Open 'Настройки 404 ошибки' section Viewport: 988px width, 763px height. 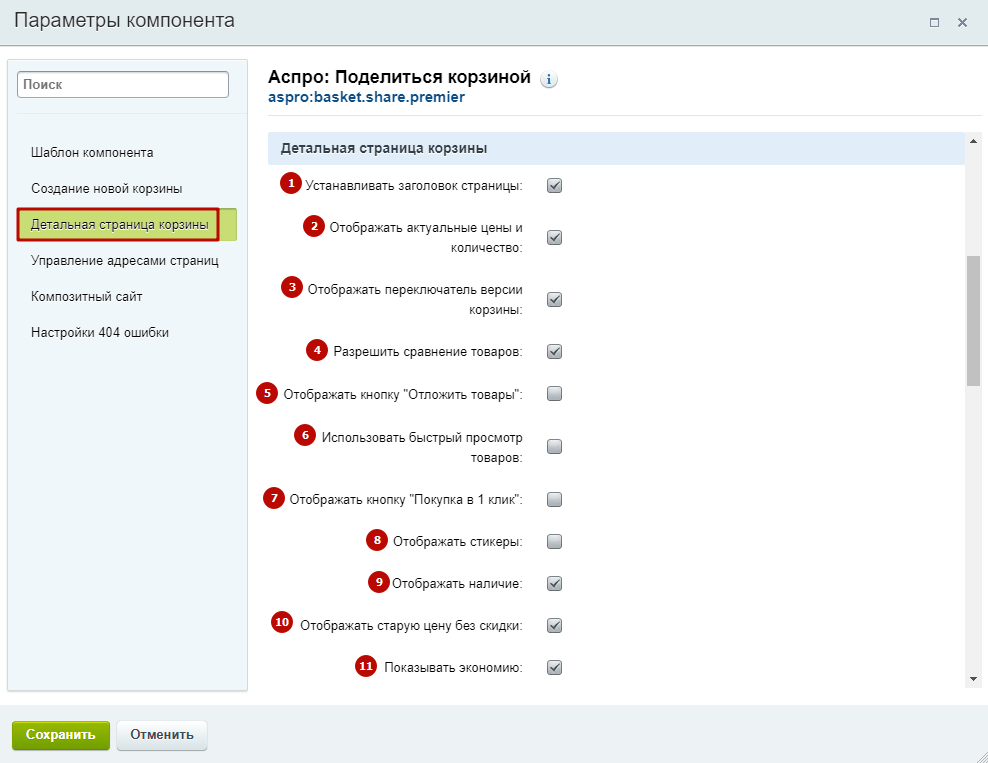pyautogui.click(x=100, y=332)
